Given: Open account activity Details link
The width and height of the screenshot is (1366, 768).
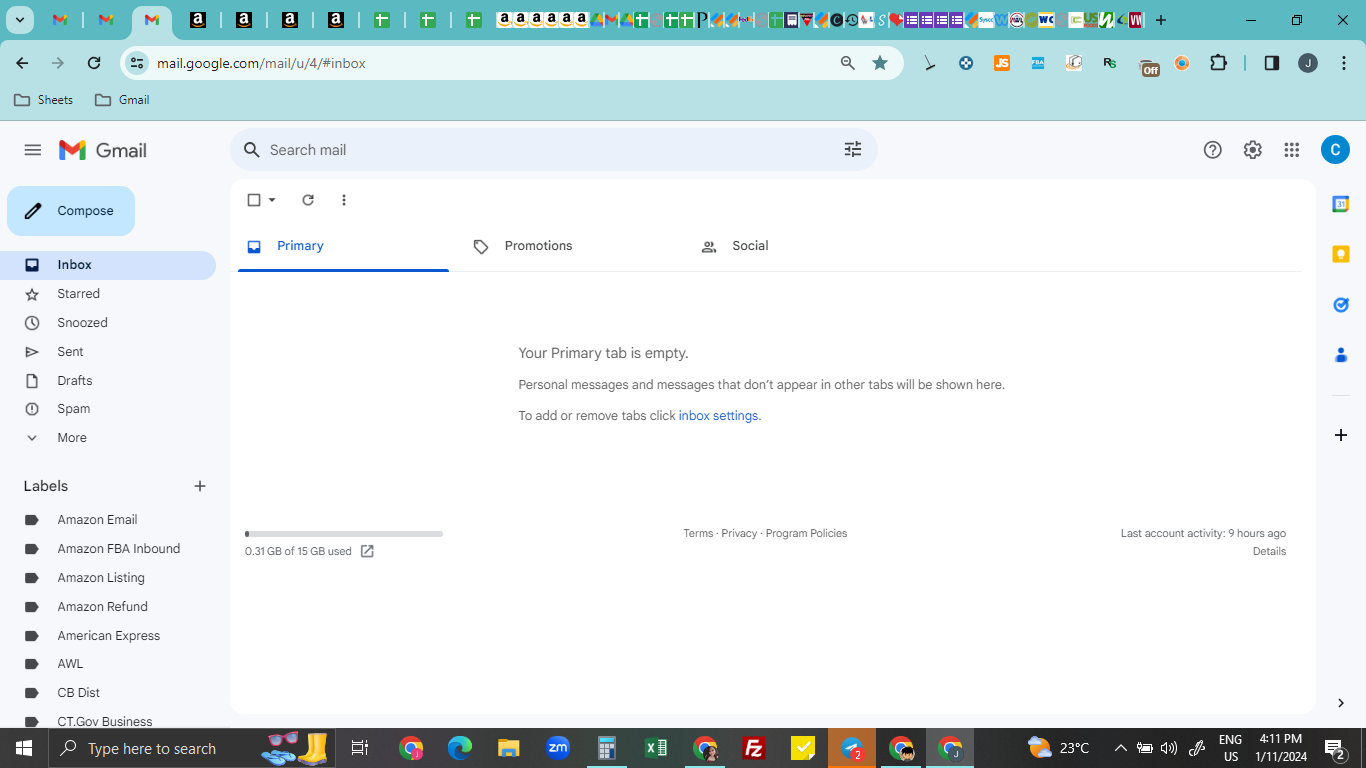Looking at the screenshot, I should [1269, 552].
